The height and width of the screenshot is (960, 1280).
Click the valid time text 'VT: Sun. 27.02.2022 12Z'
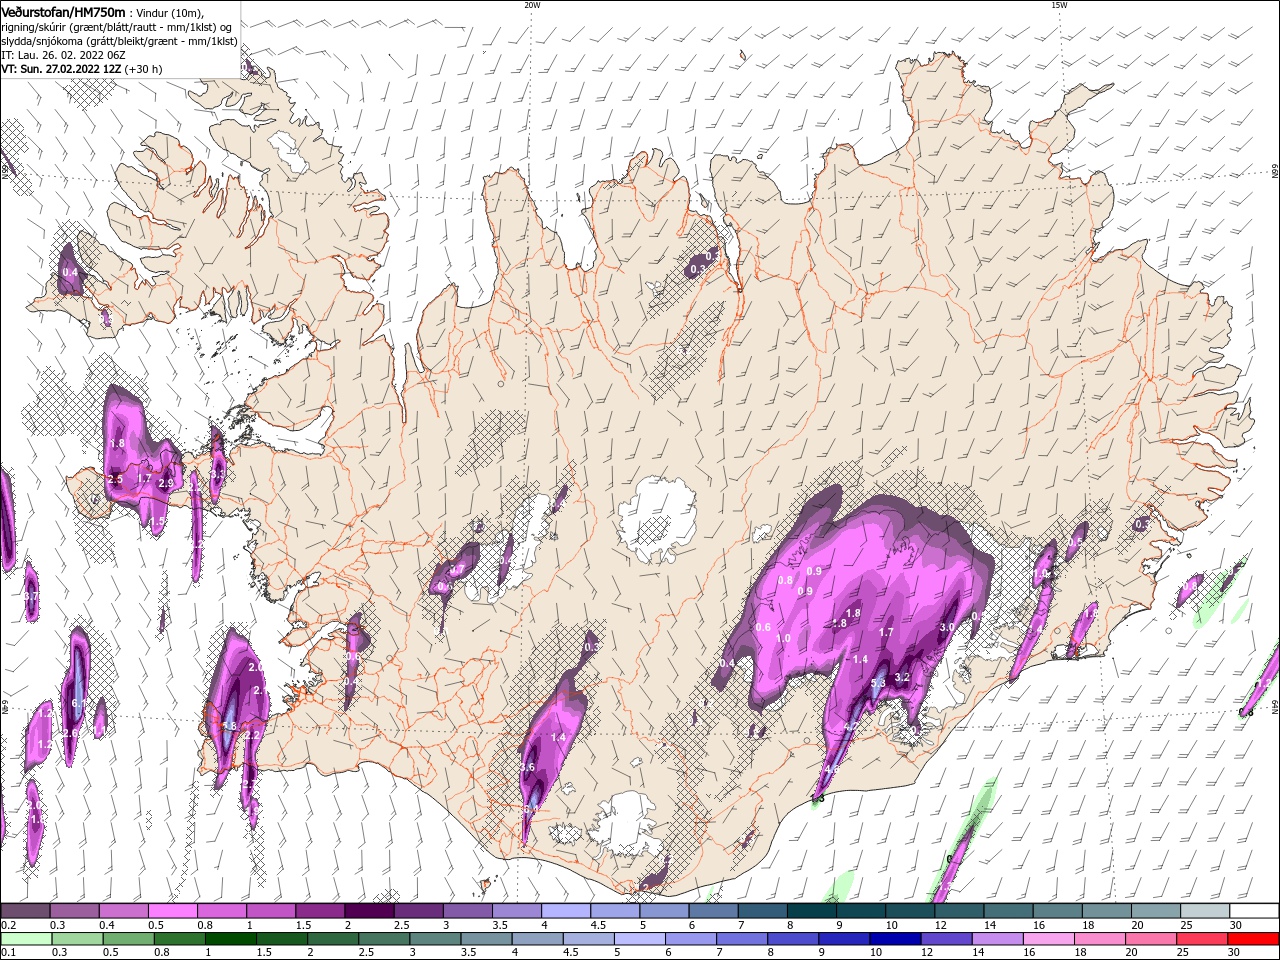click(x=61, y=69)
